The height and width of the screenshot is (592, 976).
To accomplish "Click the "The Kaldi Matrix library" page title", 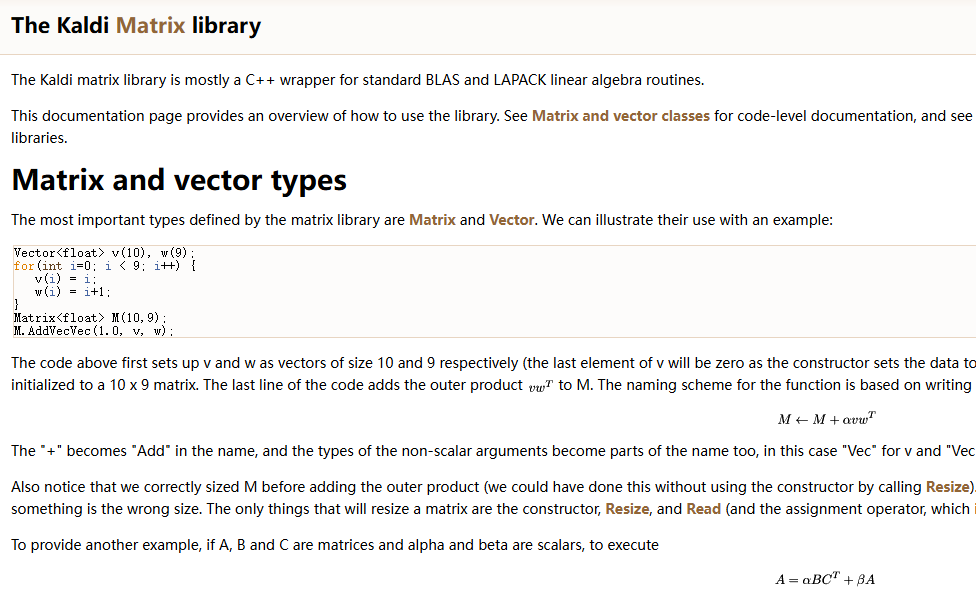I will point(136,25).
